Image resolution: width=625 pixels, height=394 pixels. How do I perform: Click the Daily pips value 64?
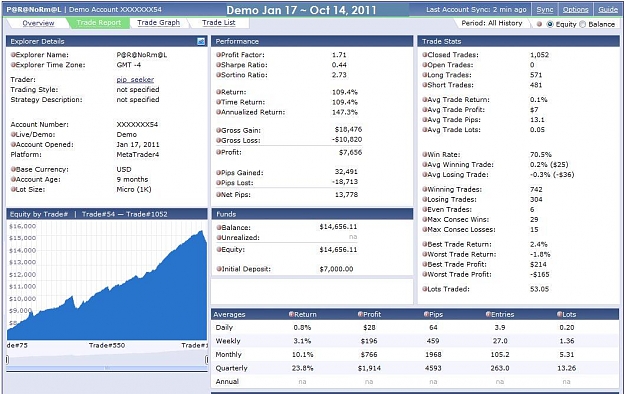click(x=433, y=327)
